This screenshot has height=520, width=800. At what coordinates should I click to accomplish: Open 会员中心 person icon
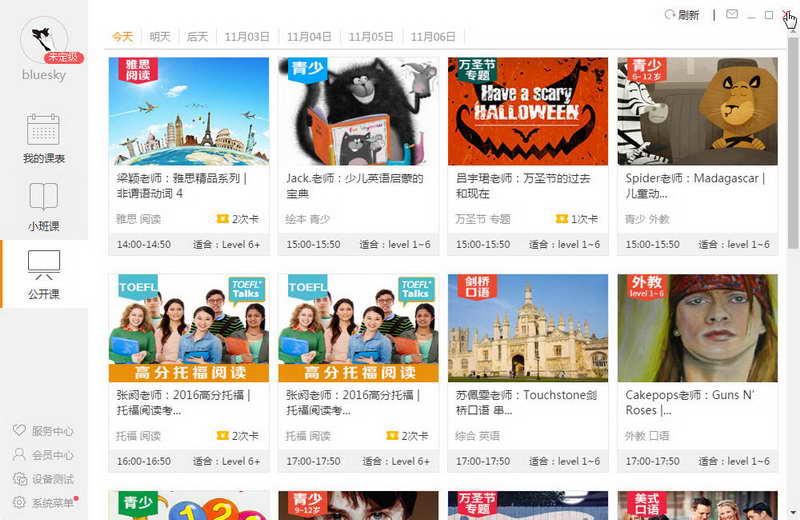coord(19,454)
